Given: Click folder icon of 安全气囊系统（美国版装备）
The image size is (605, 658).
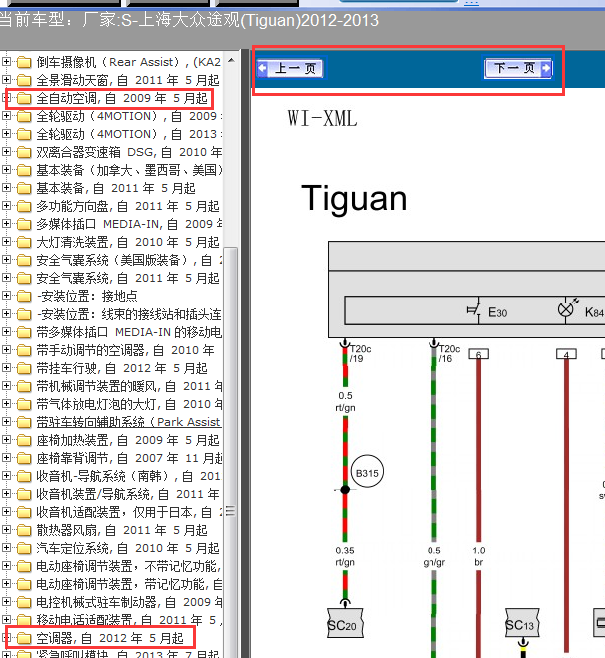Looking at the screenshot, I should 24,260.
